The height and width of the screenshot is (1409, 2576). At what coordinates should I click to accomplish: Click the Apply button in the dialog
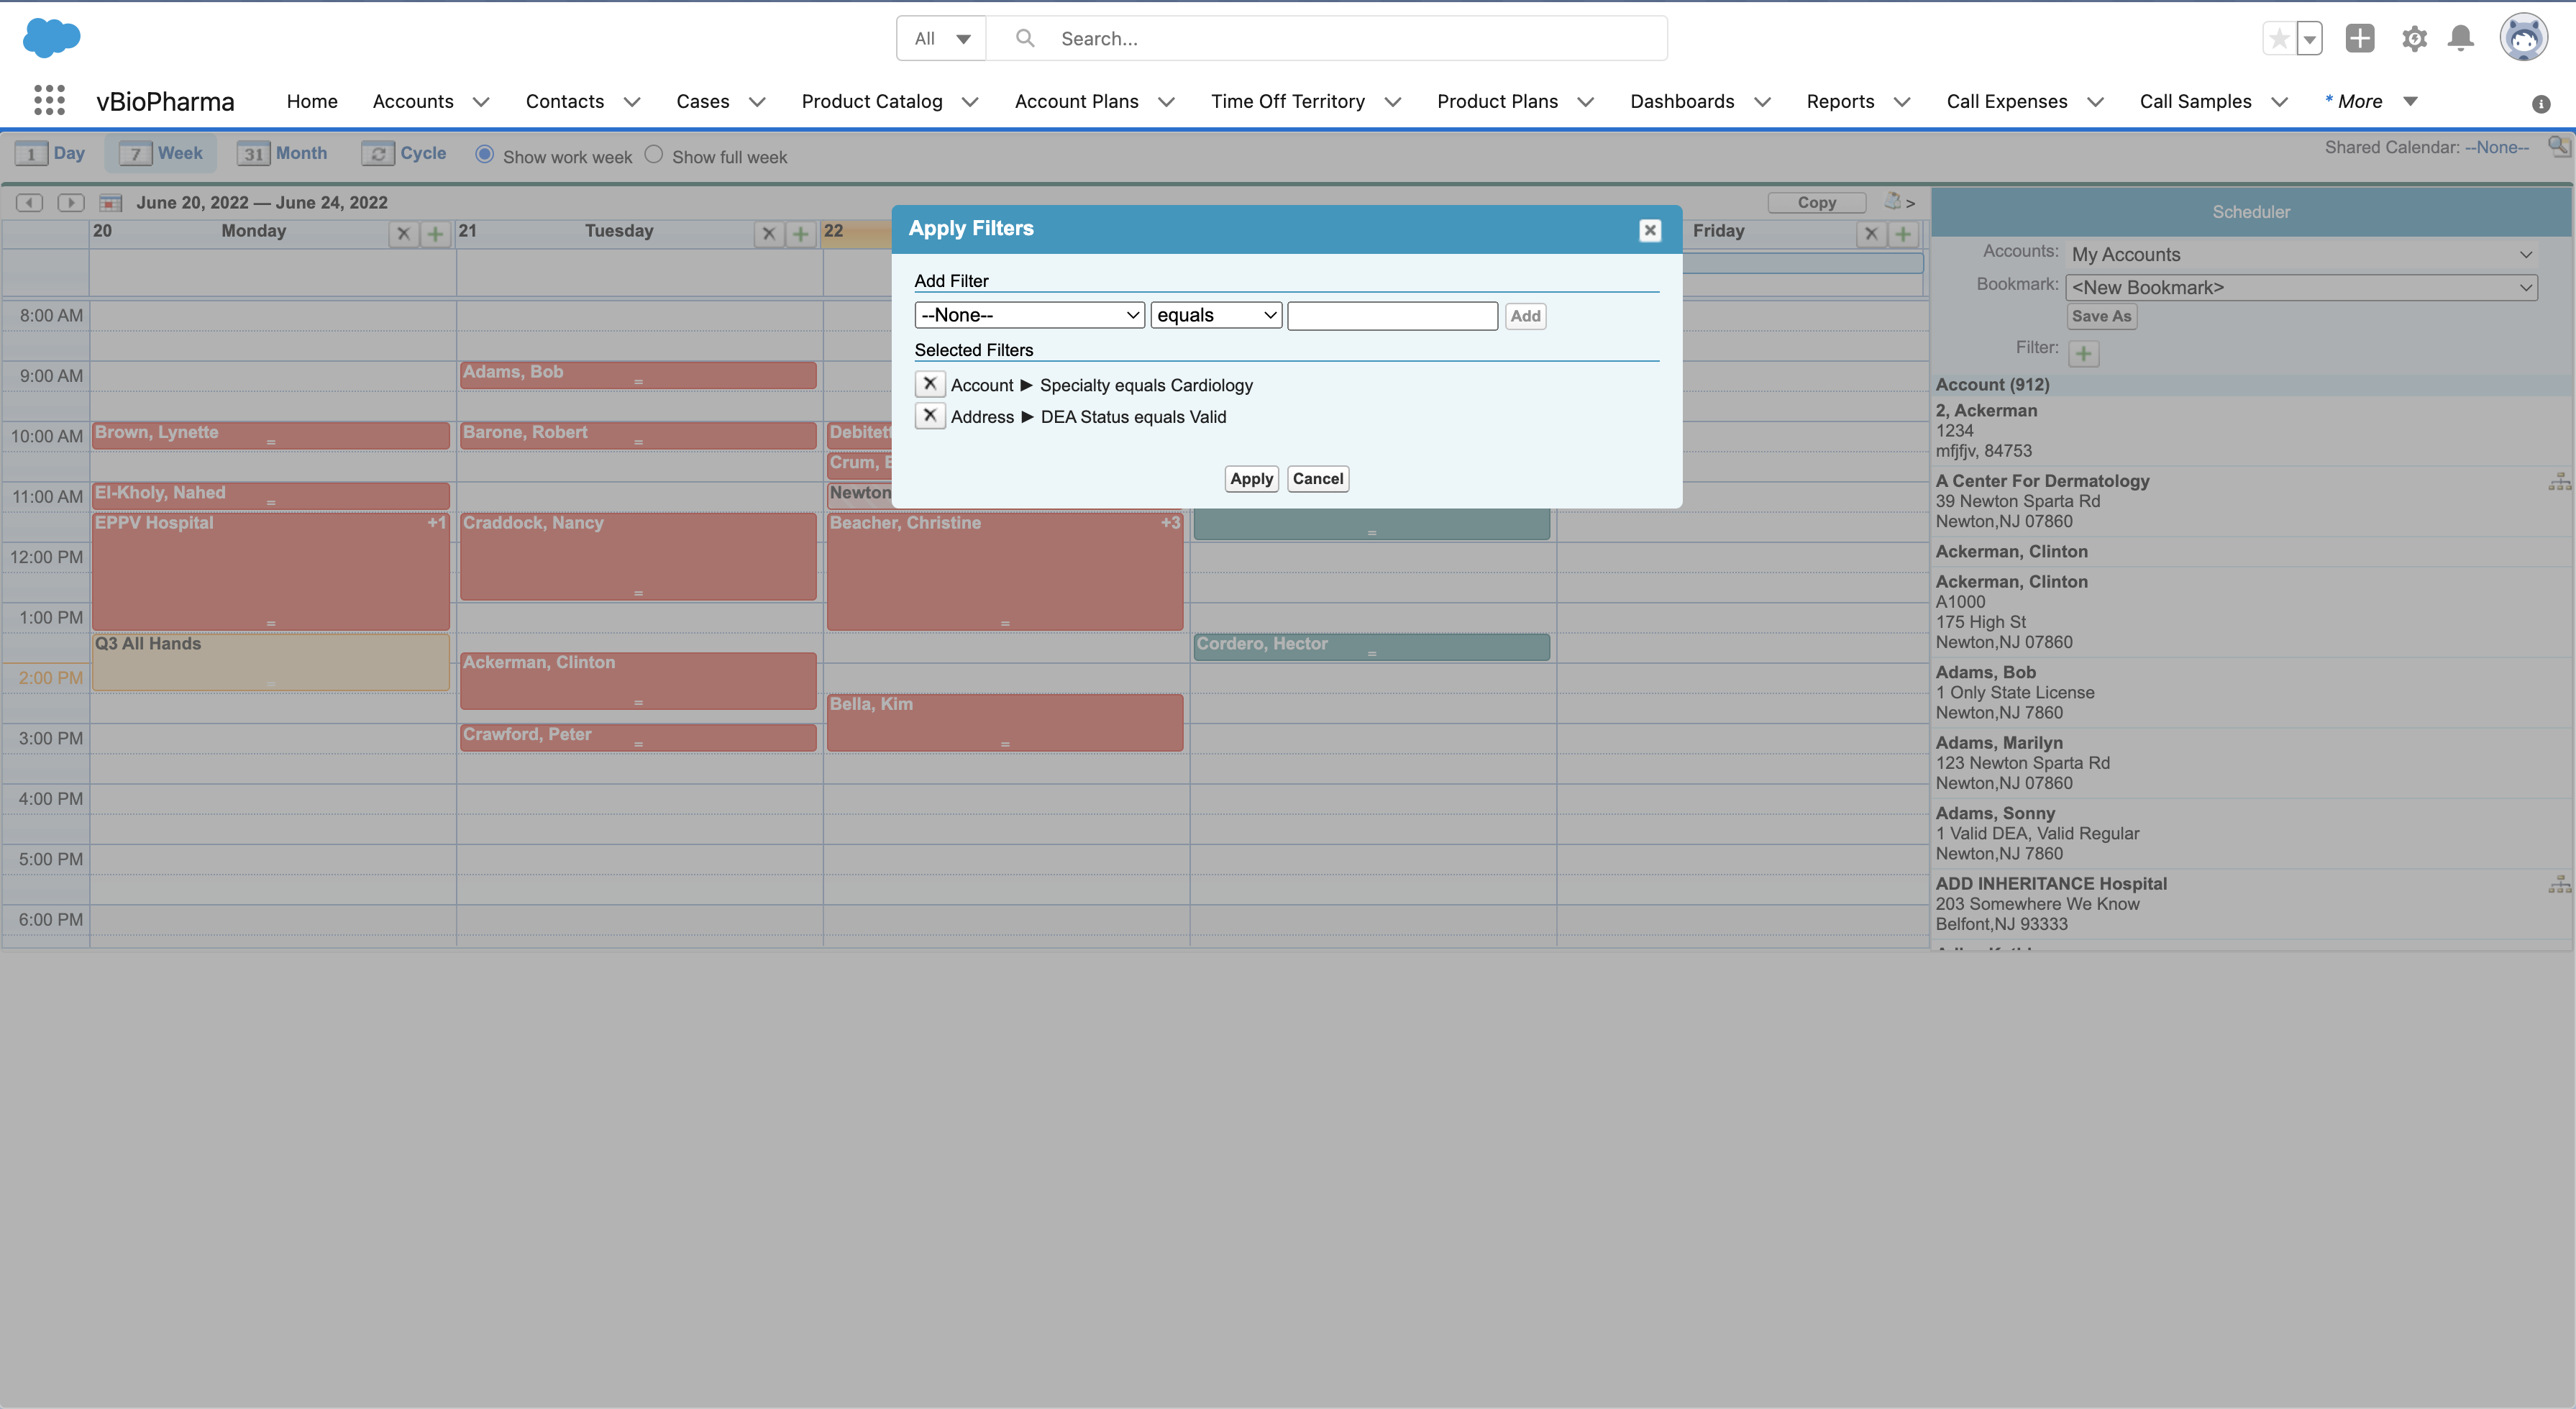coord(1251,479)
